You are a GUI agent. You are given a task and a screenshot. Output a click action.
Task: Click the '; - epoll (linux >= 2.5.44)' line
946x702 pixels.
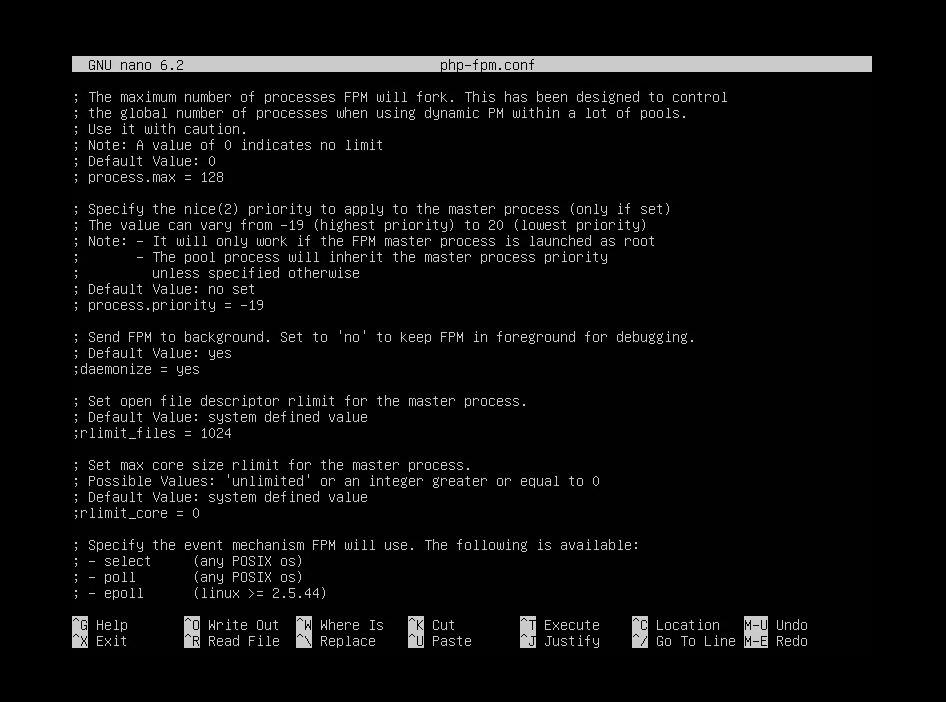point(200,593)
